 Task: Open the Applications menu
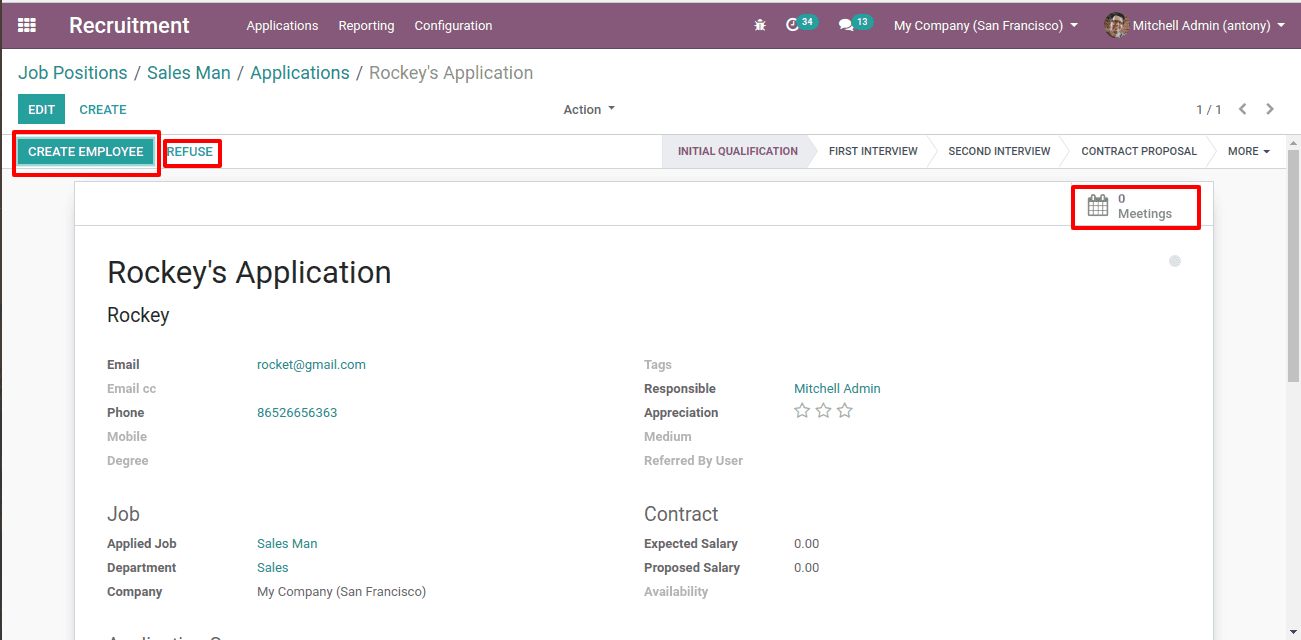click(x=282, y=25)
